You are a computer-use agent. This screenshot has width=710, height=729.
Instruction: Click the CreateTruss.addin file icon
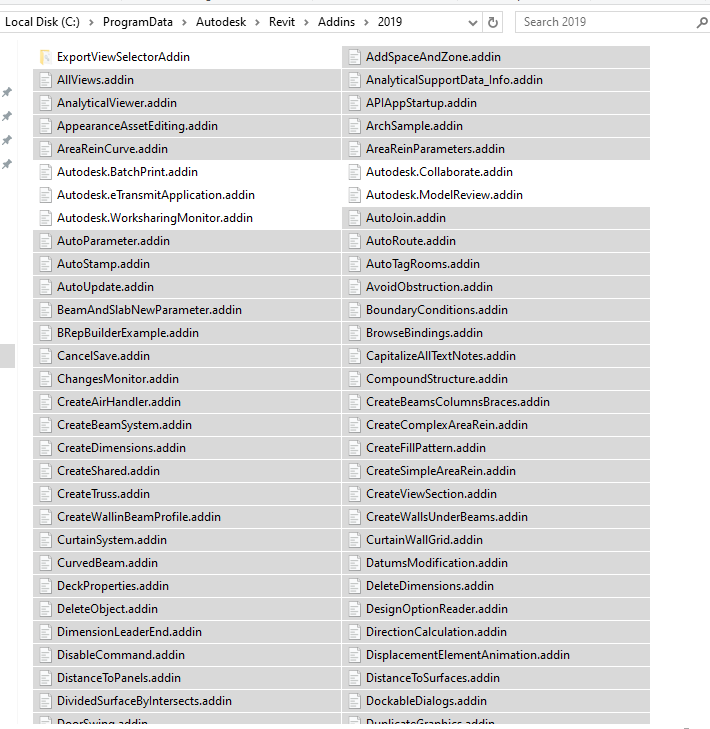point(45,494)
